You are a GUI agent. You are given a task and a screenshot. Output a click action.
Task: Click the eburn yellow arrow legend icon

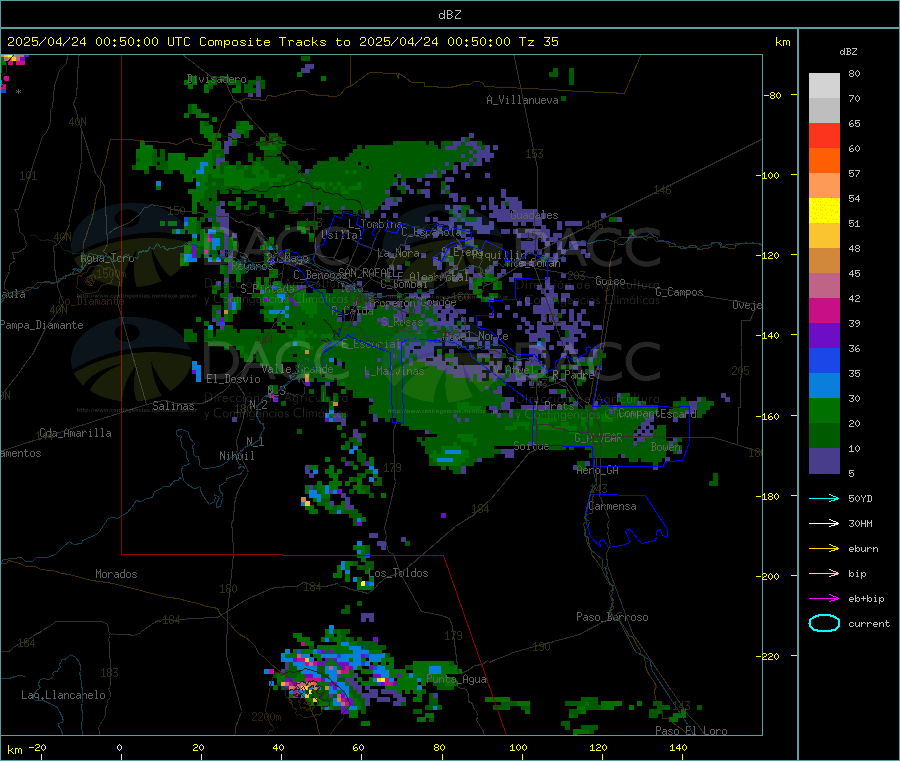tap(824, 548)
